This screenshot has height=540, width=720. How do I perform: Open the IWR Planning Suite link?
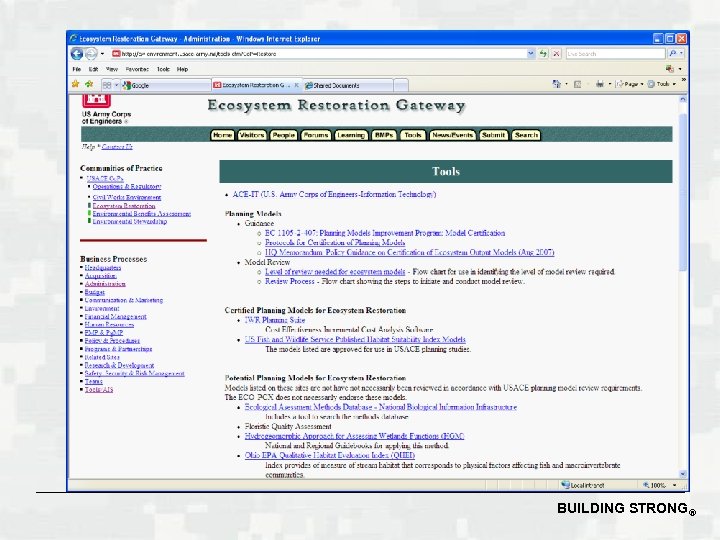(x=275, y=320)
